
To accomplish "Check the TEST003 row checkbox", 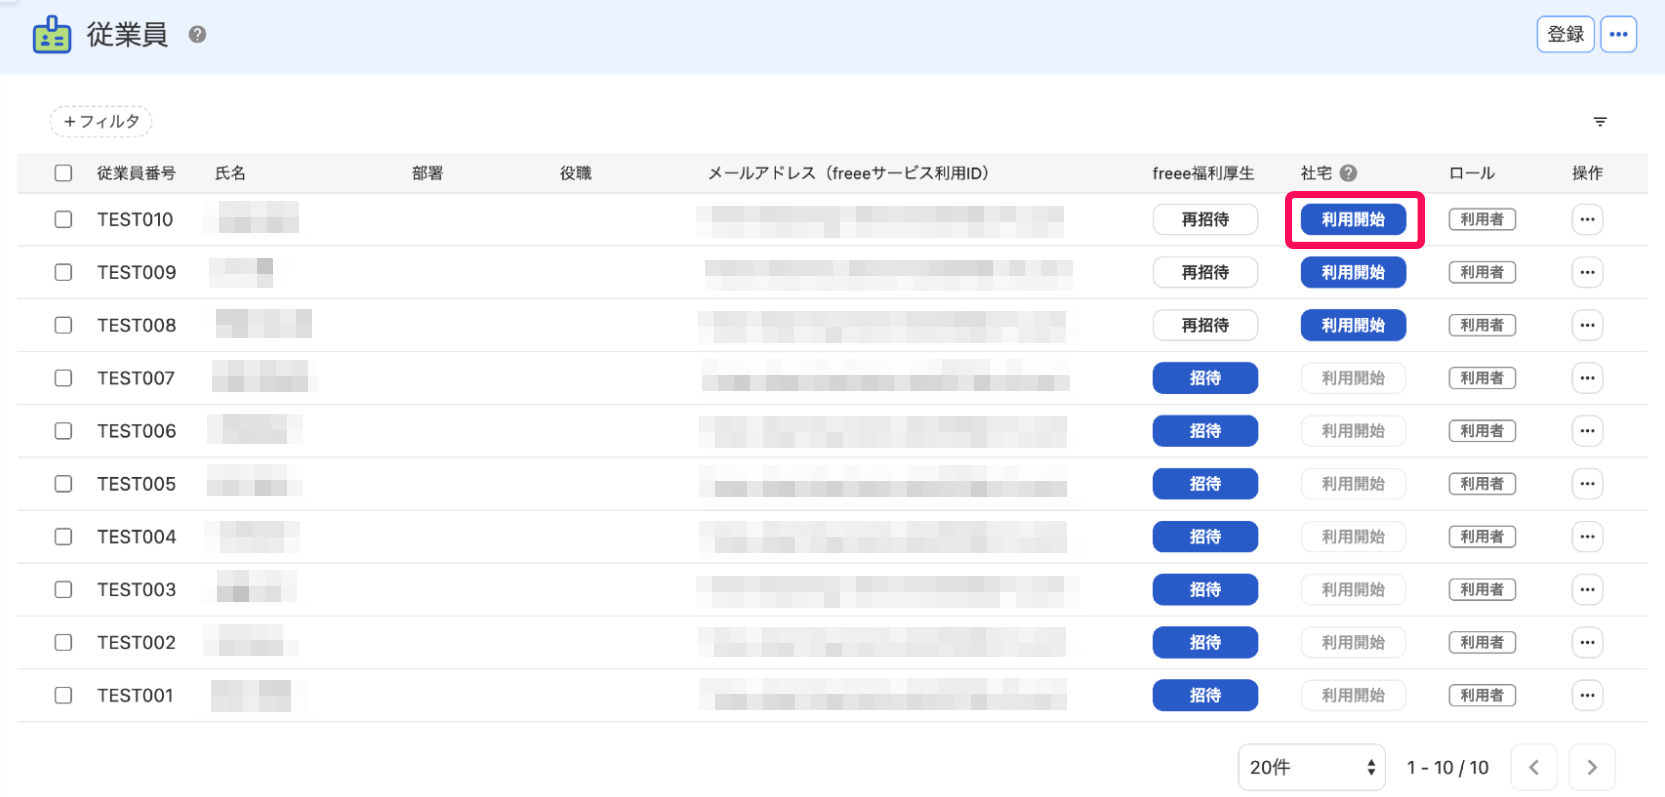I will click(63, 590).
